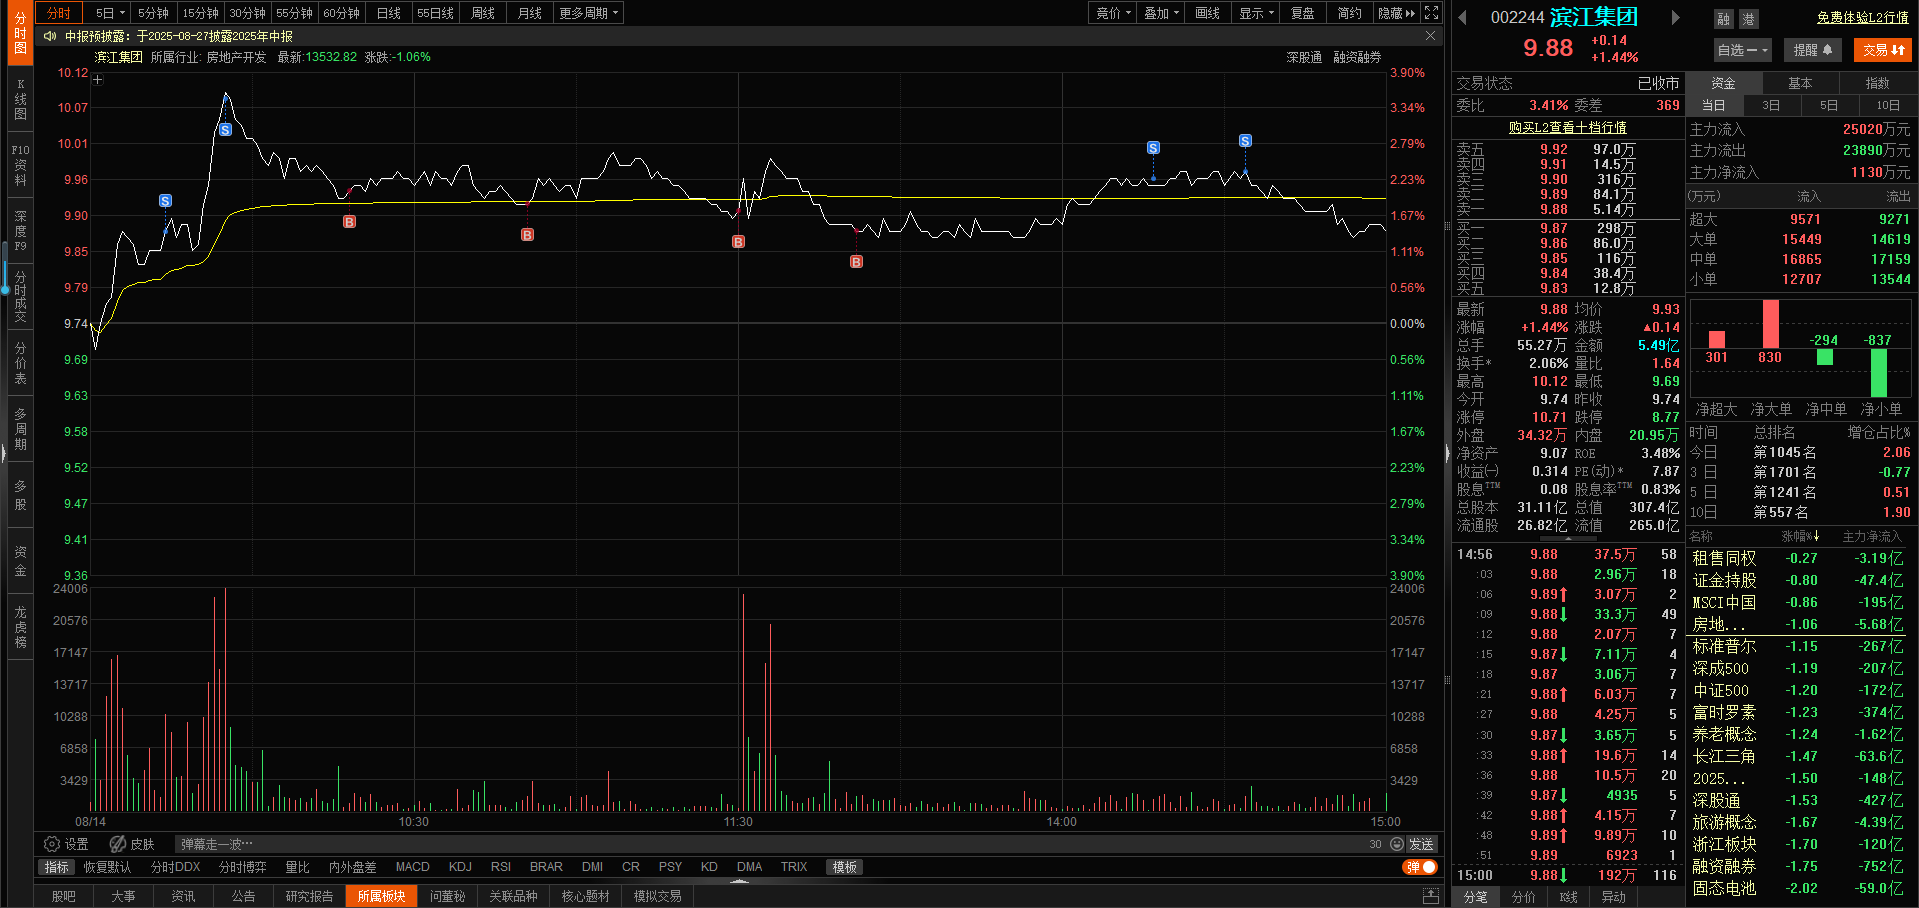
Task: Open the 龙虎榜 sidebar item
Action: [x=20, y=627]
